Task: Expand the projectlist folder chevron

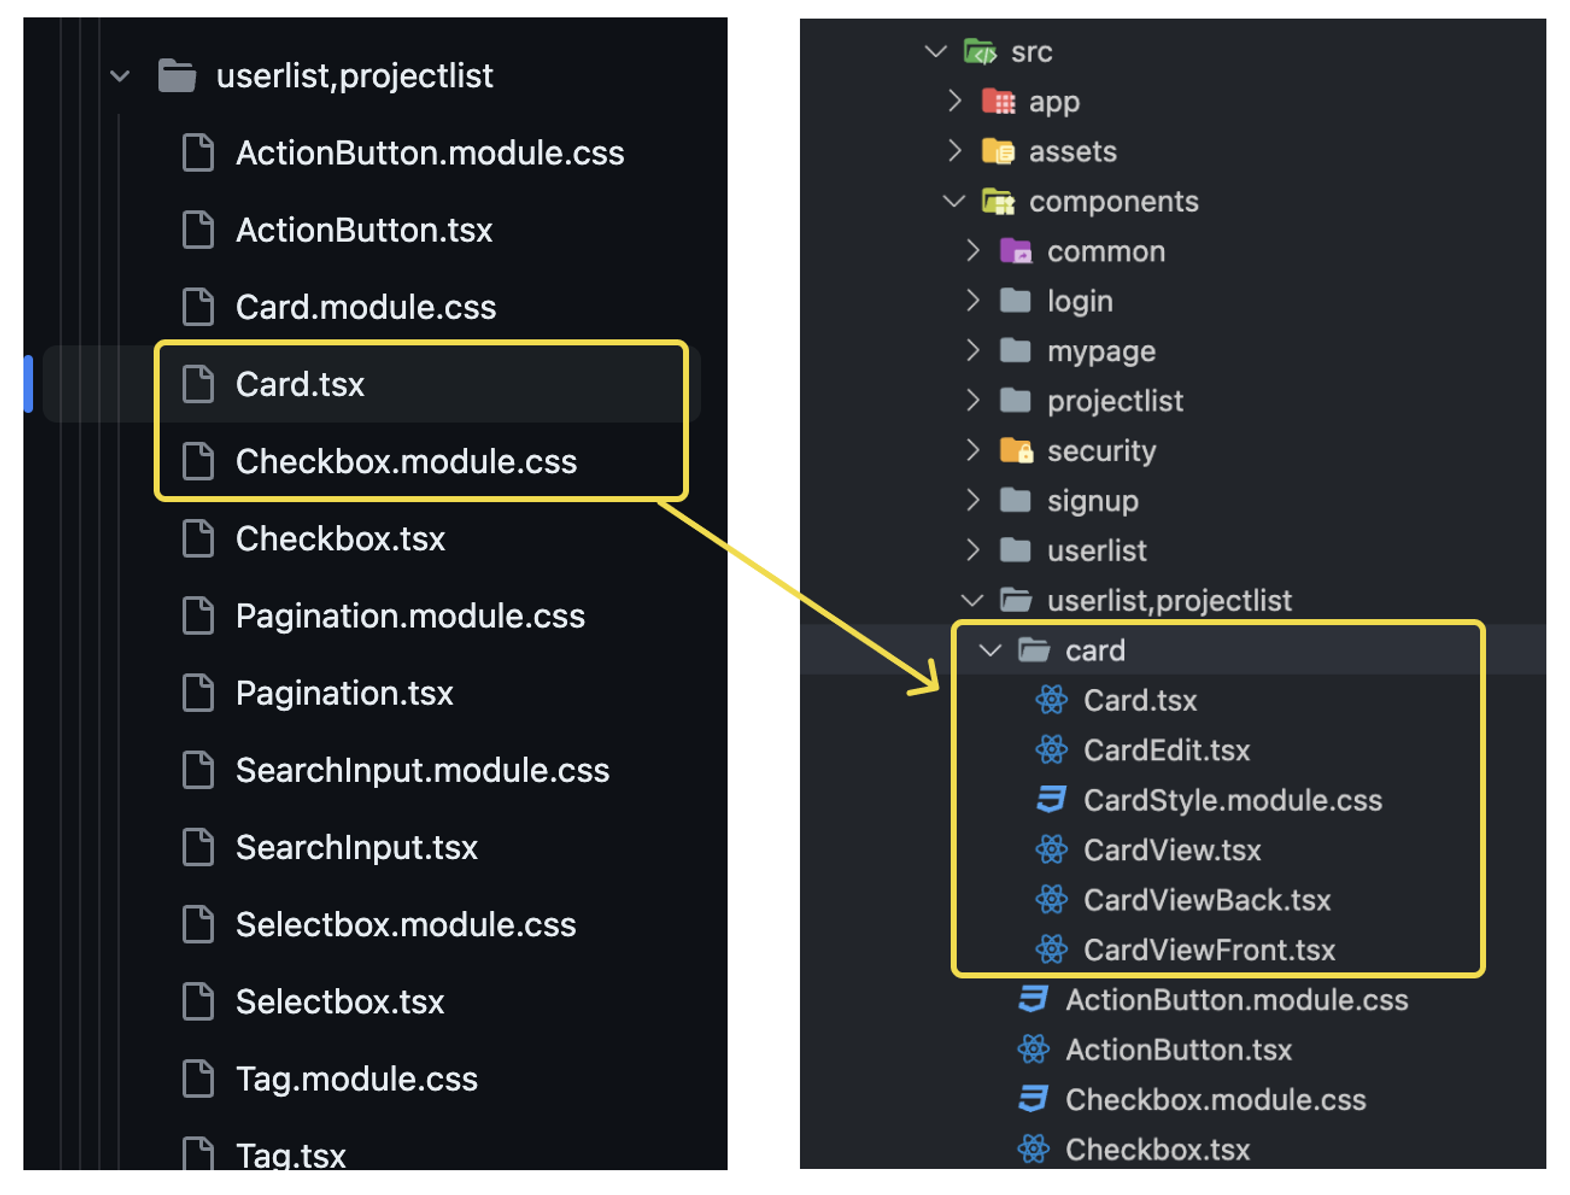Action: 973,400
